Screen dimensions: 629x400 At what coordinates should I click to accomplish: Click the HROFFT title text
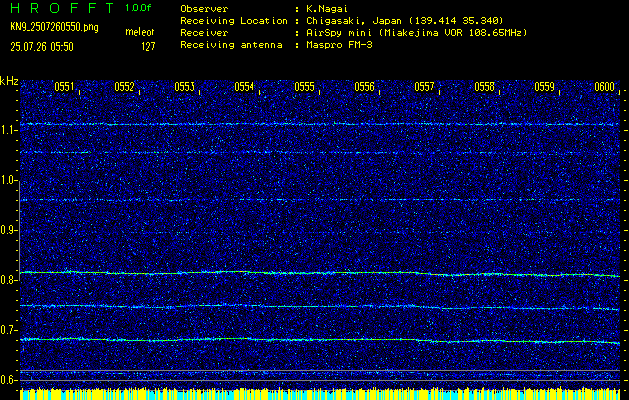[x=62, y=8]
